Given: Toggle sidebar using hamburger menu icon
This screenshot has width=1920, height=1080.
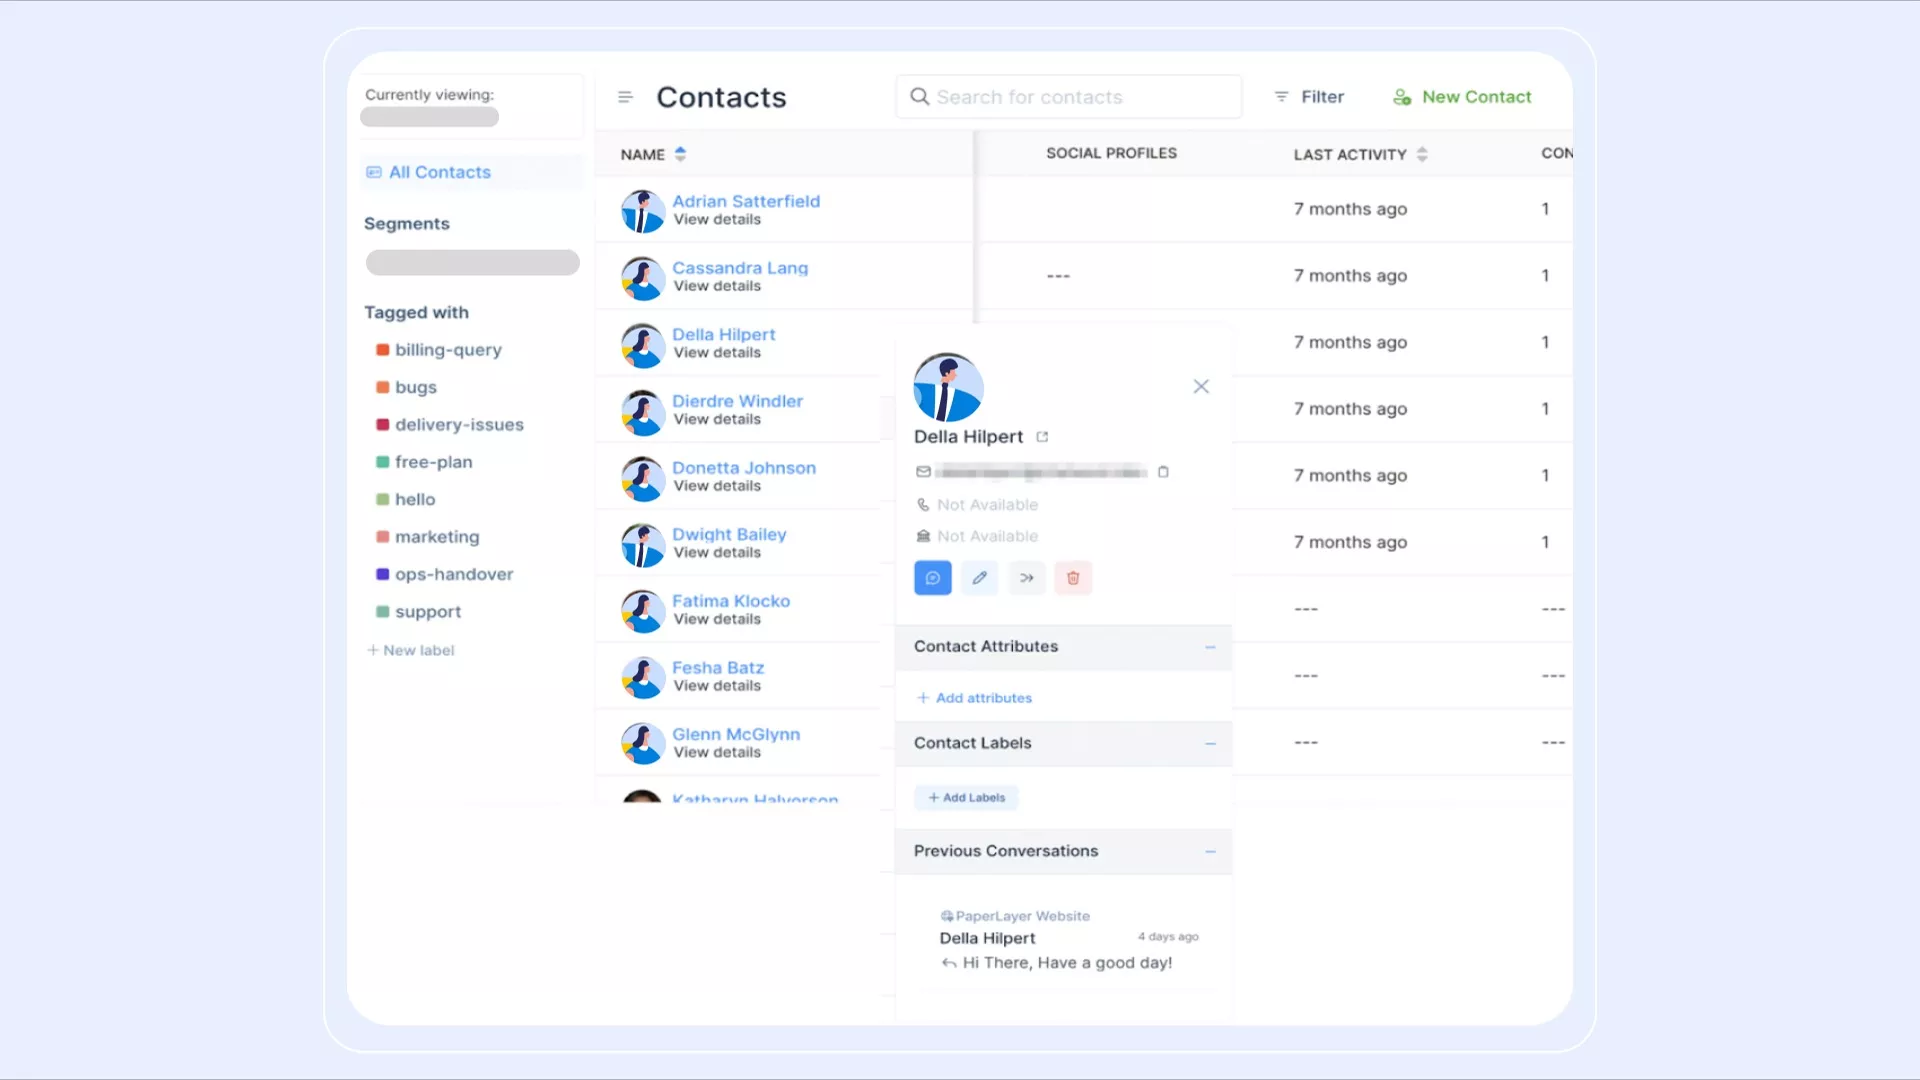Looking at the screenshot, I should coord(625,97).
